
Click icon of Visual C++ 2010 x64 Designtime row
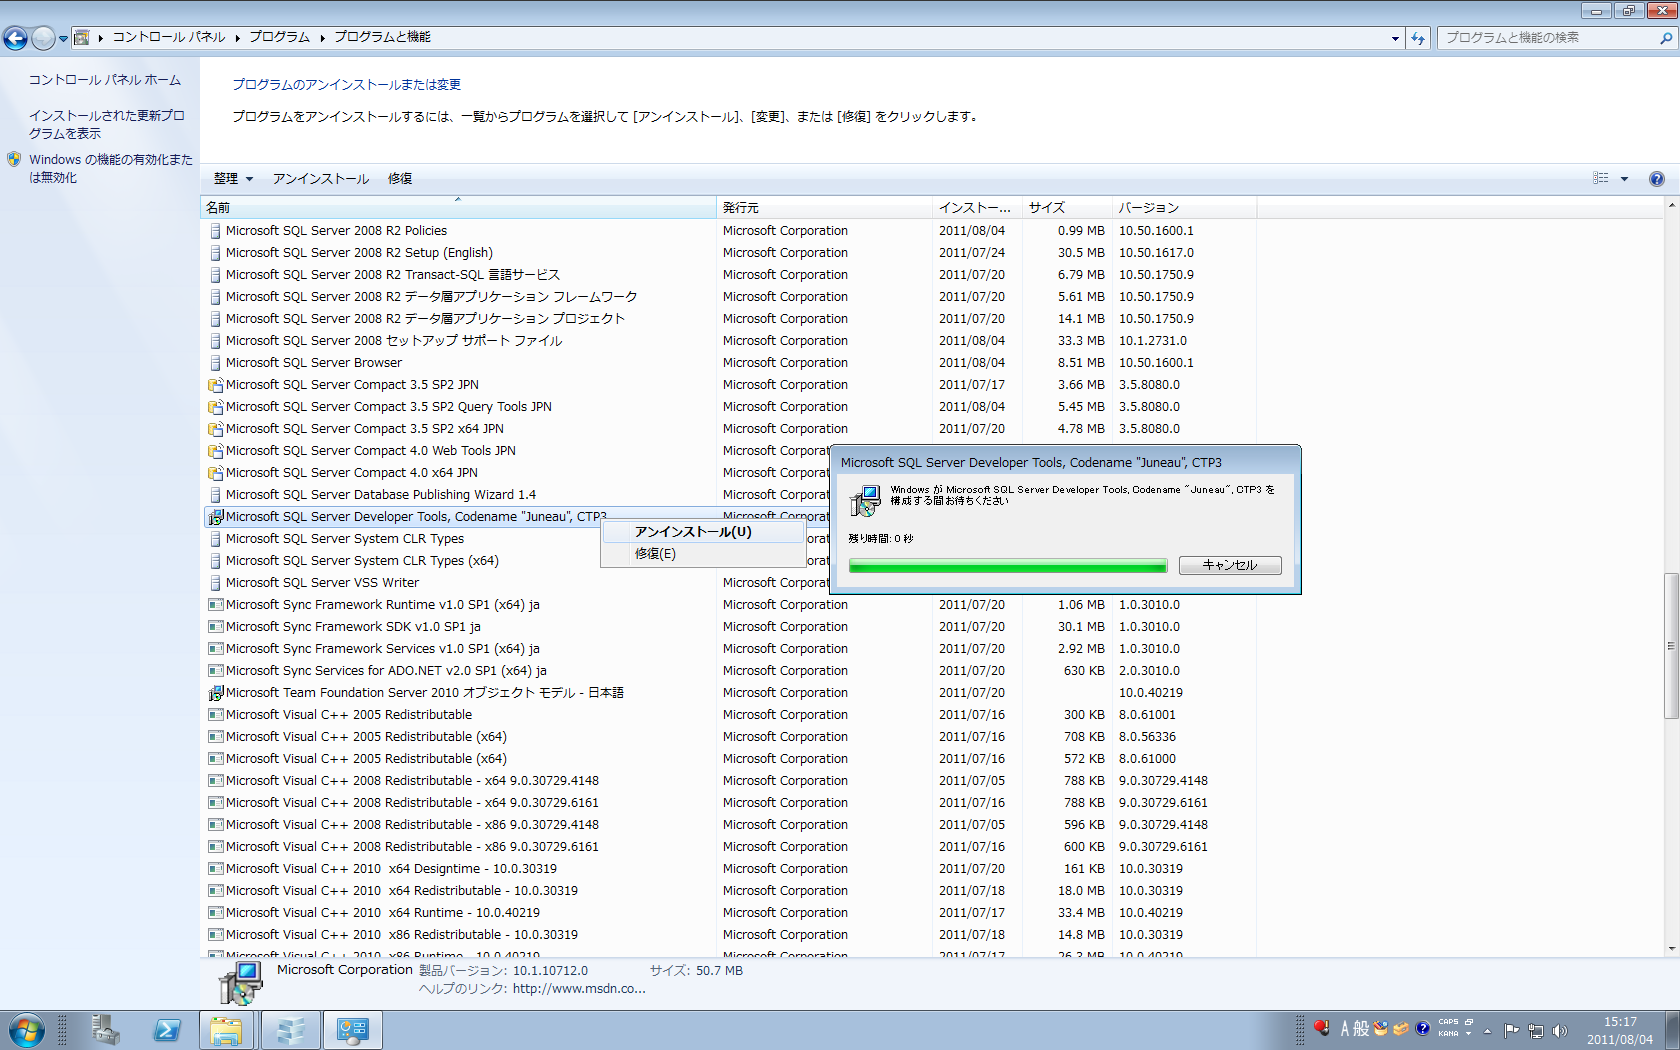click(x=215, y=869)
